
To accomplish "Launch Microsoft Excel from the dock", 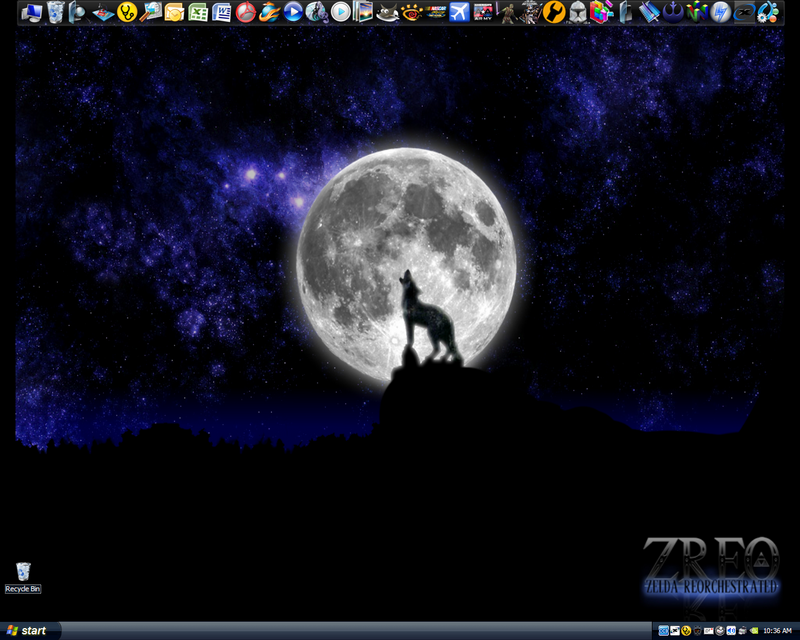I will coord(198,12).
